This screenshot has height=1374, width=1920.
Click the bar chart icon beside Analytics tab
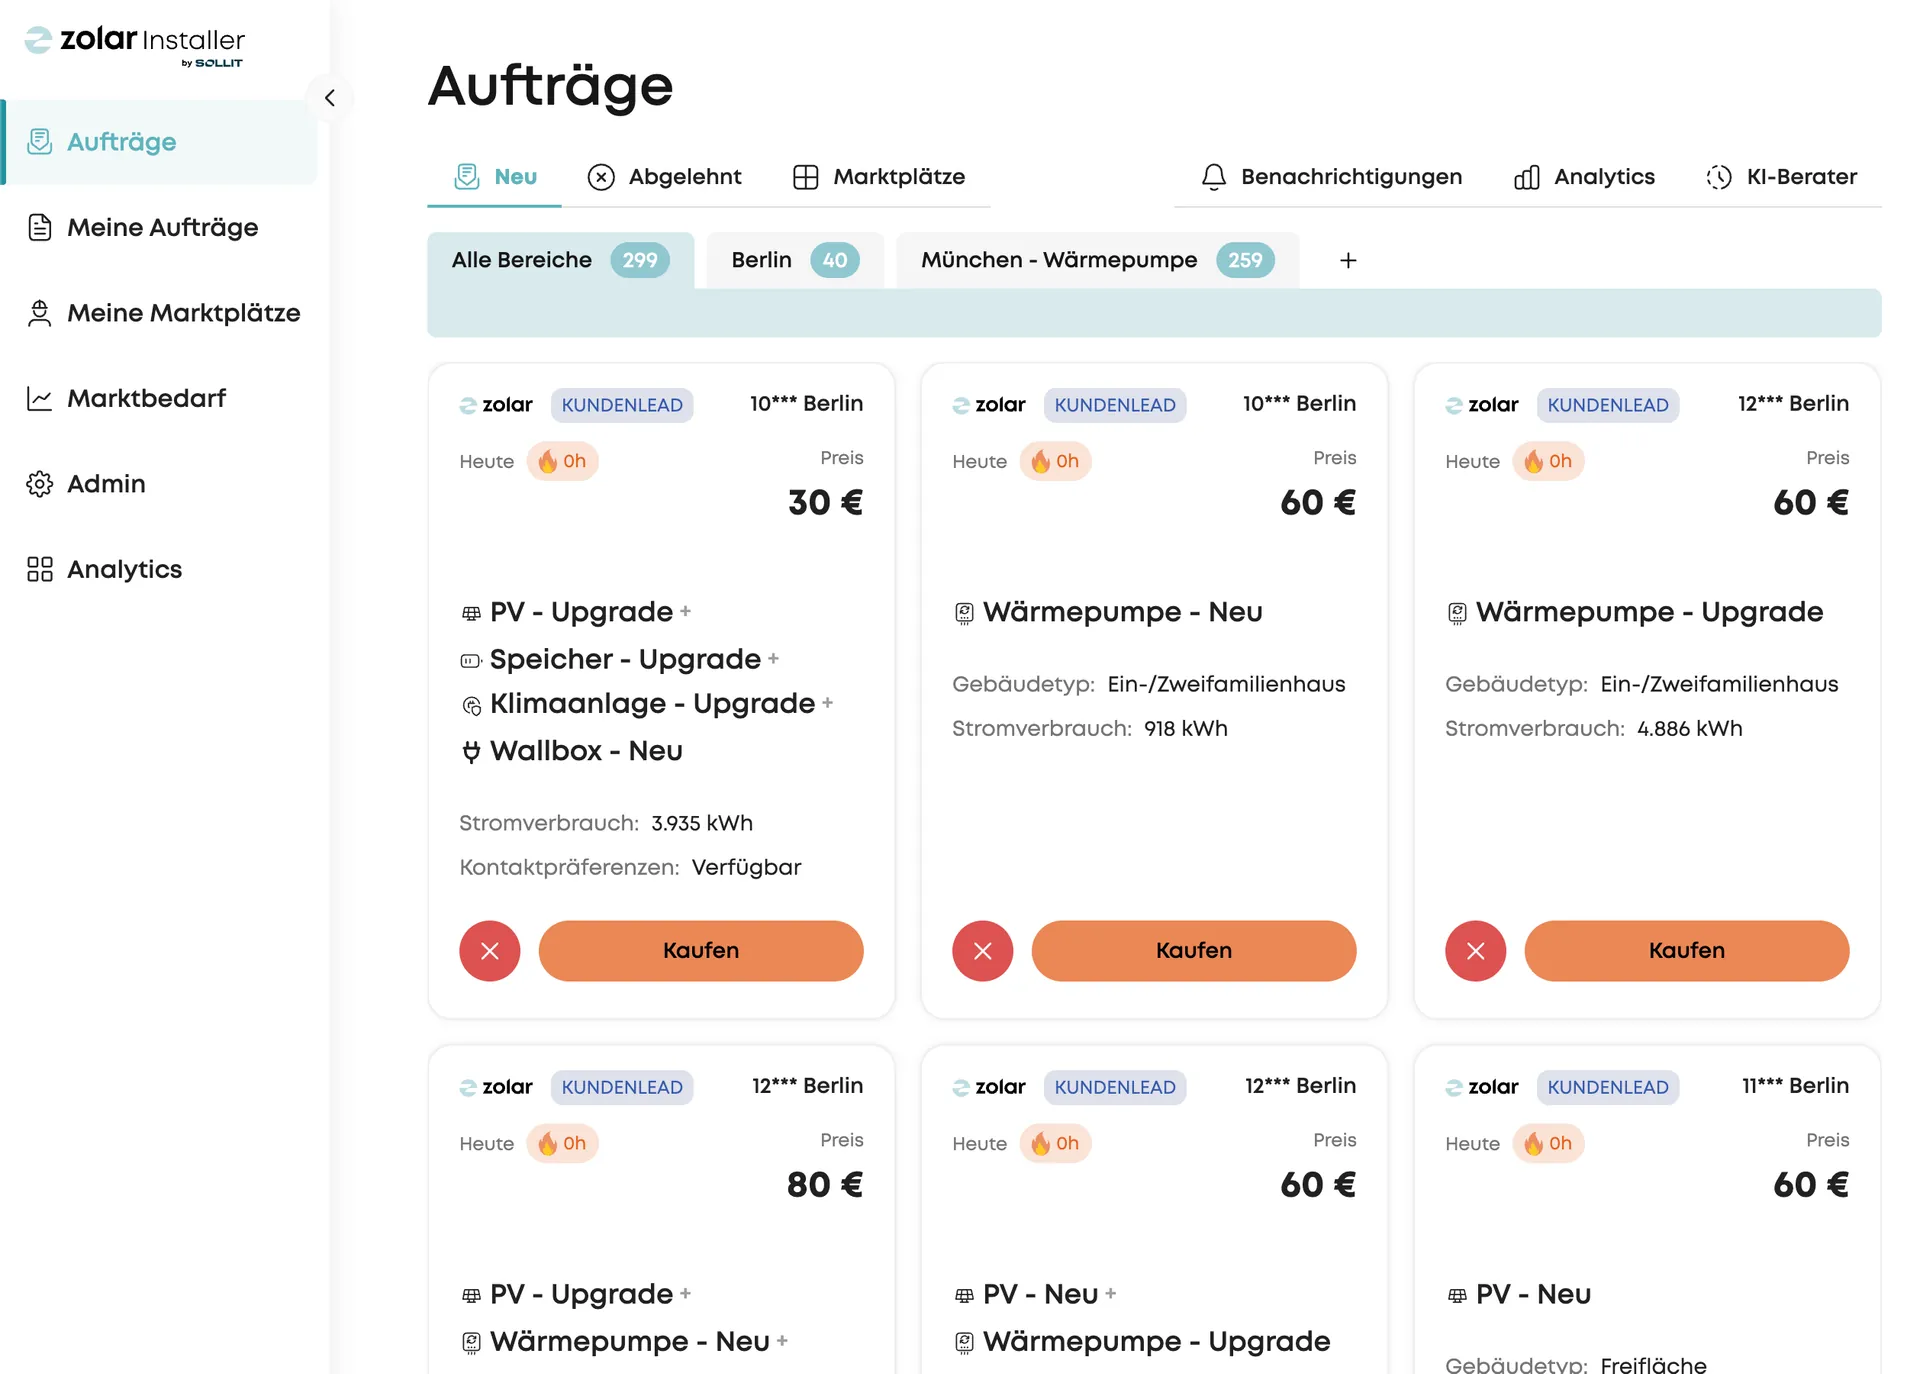tap(1527, 177)
